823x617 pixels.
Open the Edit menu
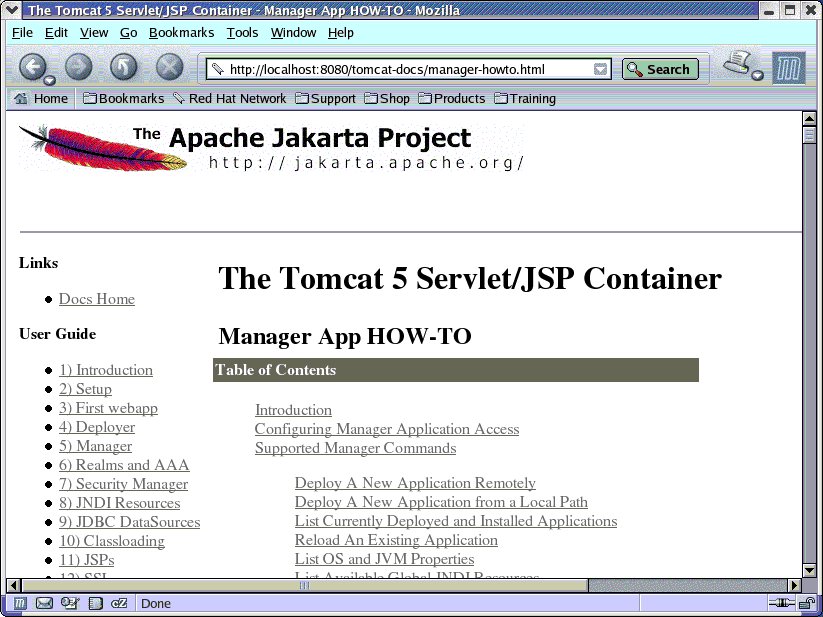[x=56, y=33]
